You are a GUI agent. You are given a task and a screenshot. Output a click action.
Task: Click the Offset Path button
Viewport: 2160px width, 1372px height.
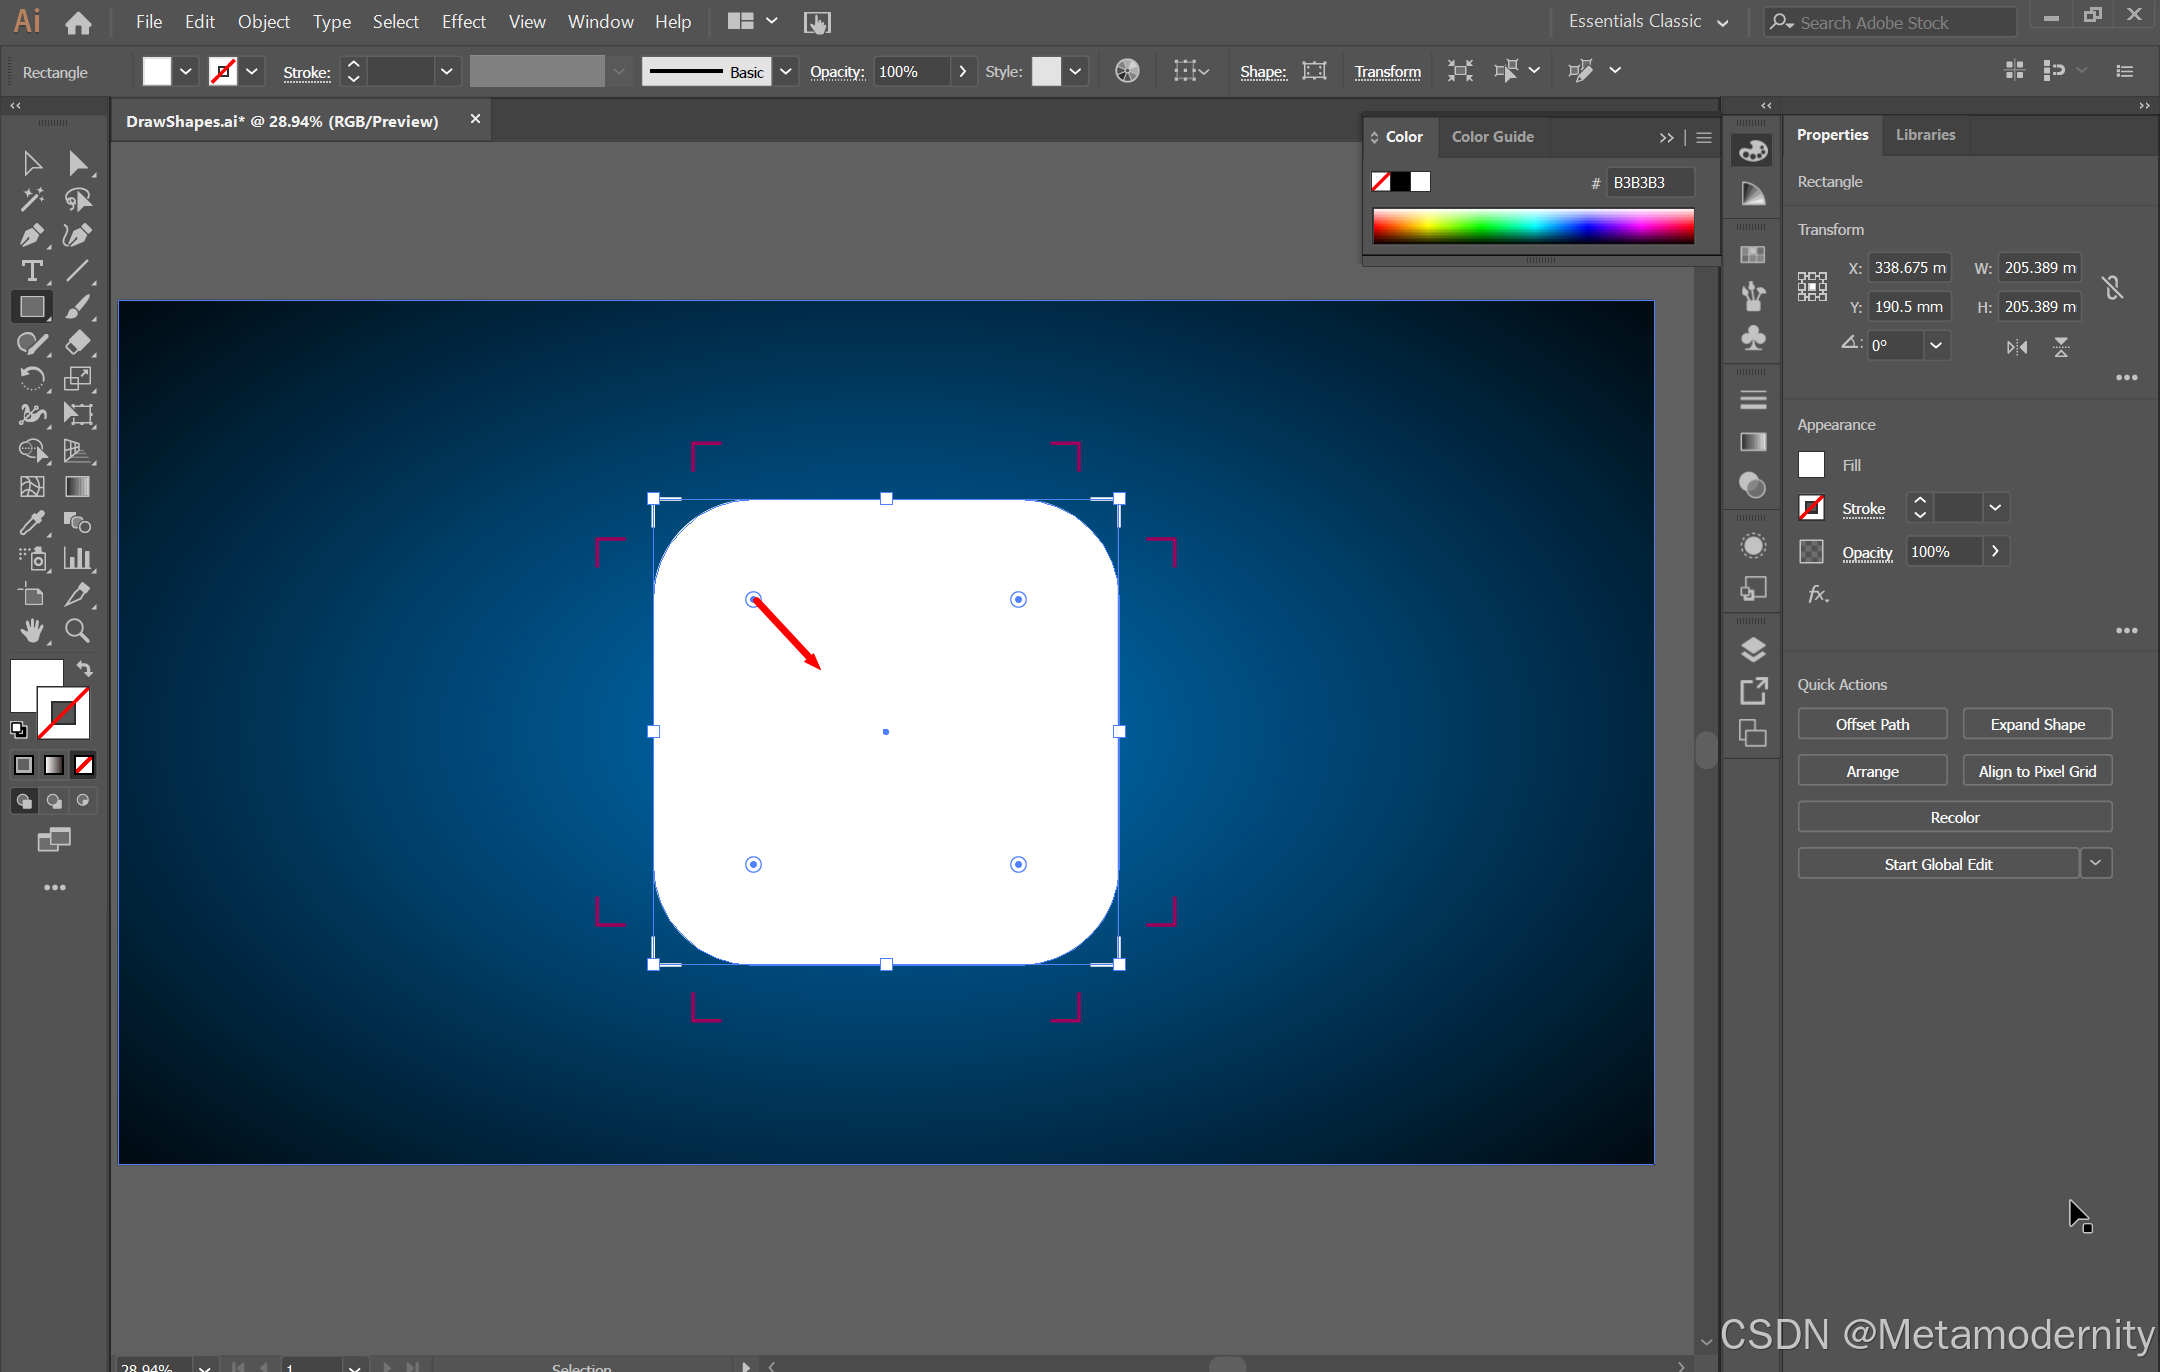(x=1872, y=724)
